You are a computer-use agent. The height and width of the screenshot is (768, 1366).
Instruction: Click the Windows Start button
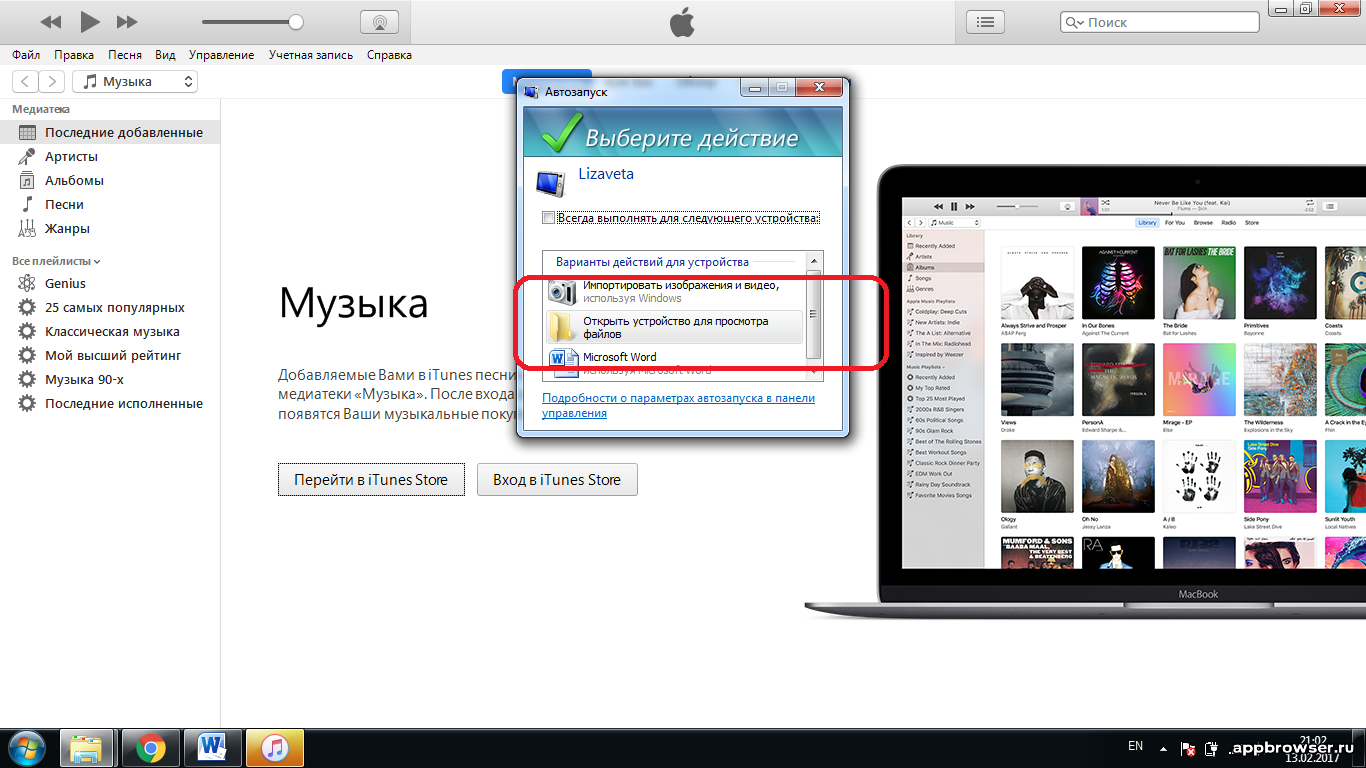coord(27,748)
